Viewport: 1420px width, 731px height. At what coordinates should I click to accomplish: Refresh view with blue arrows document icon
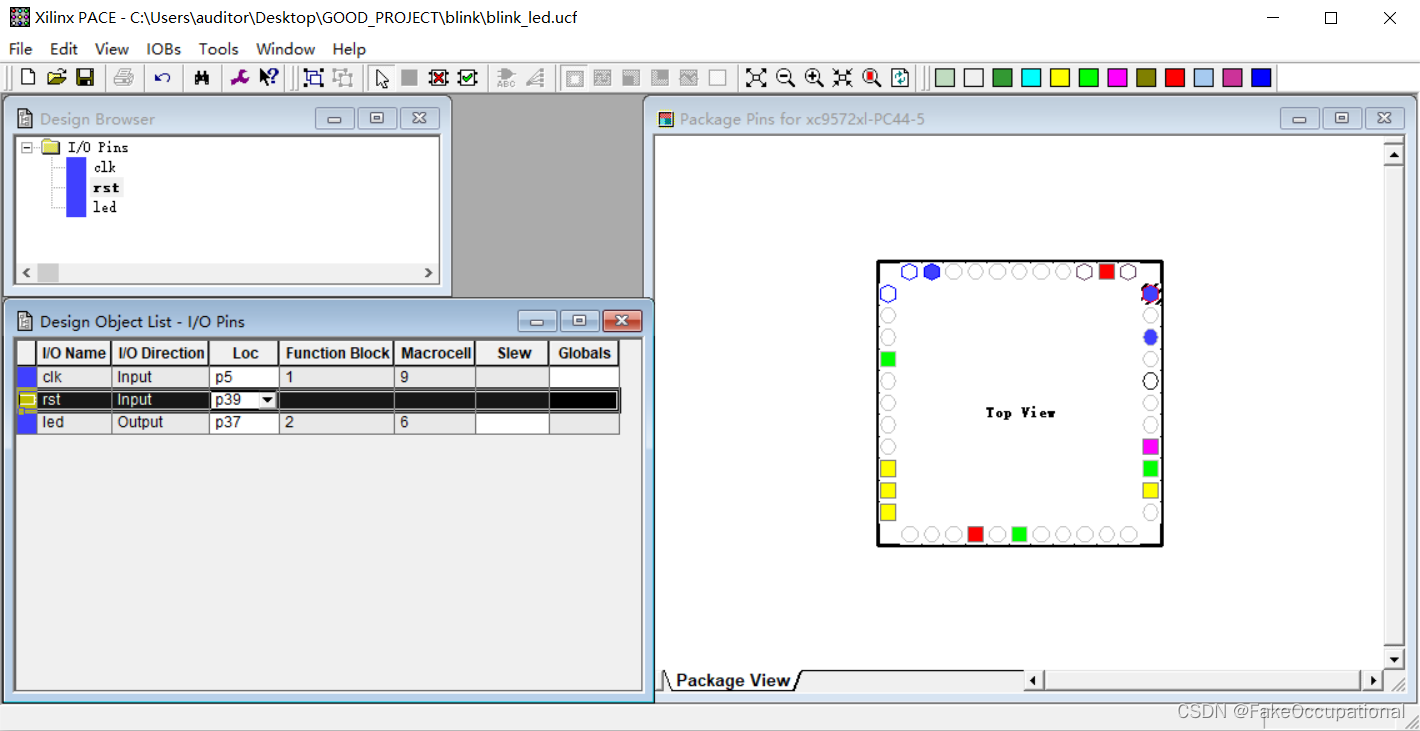tap(900, 78)
